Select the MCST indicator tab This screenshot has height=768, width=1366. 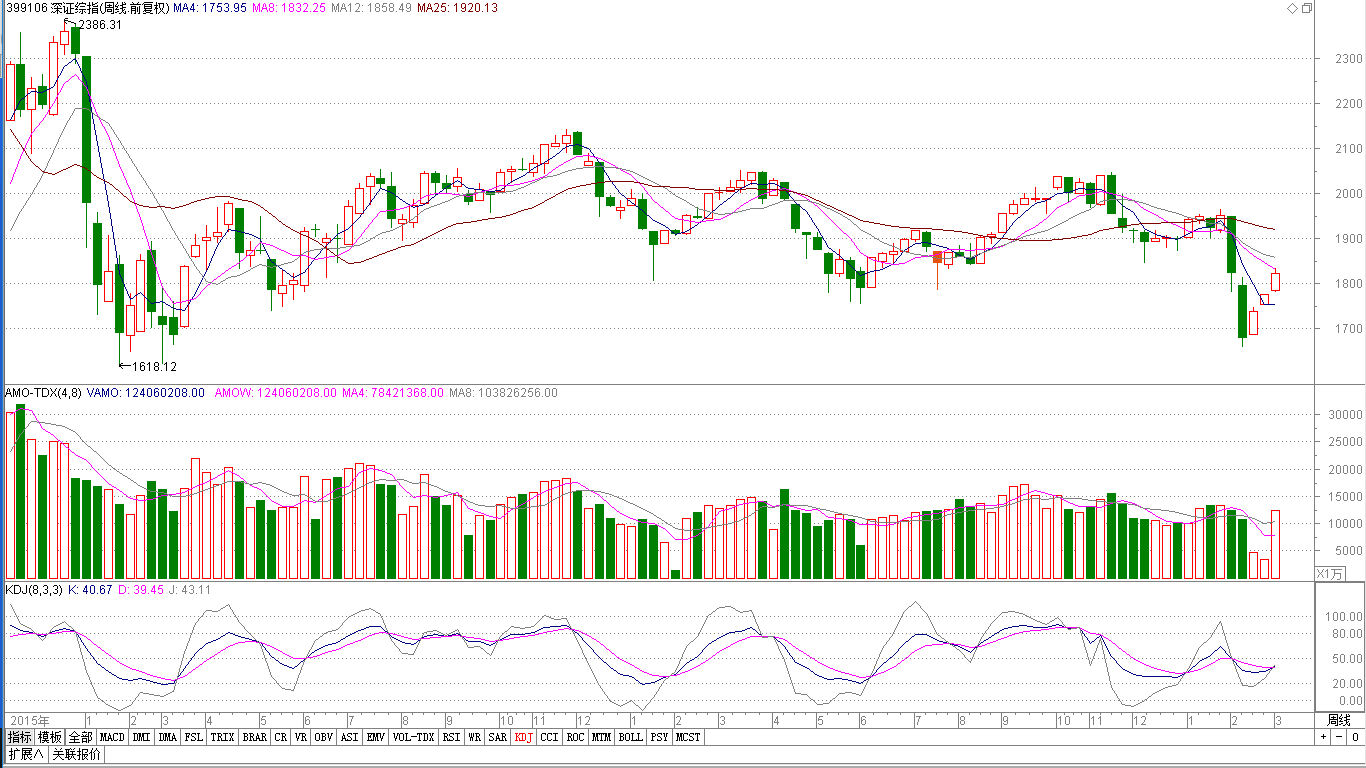[x=688, y=737]
